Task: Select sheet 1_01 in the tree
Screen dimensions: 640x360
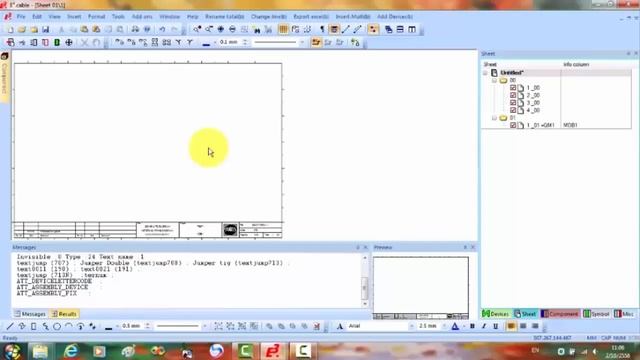Action: (x=540, y=125)
